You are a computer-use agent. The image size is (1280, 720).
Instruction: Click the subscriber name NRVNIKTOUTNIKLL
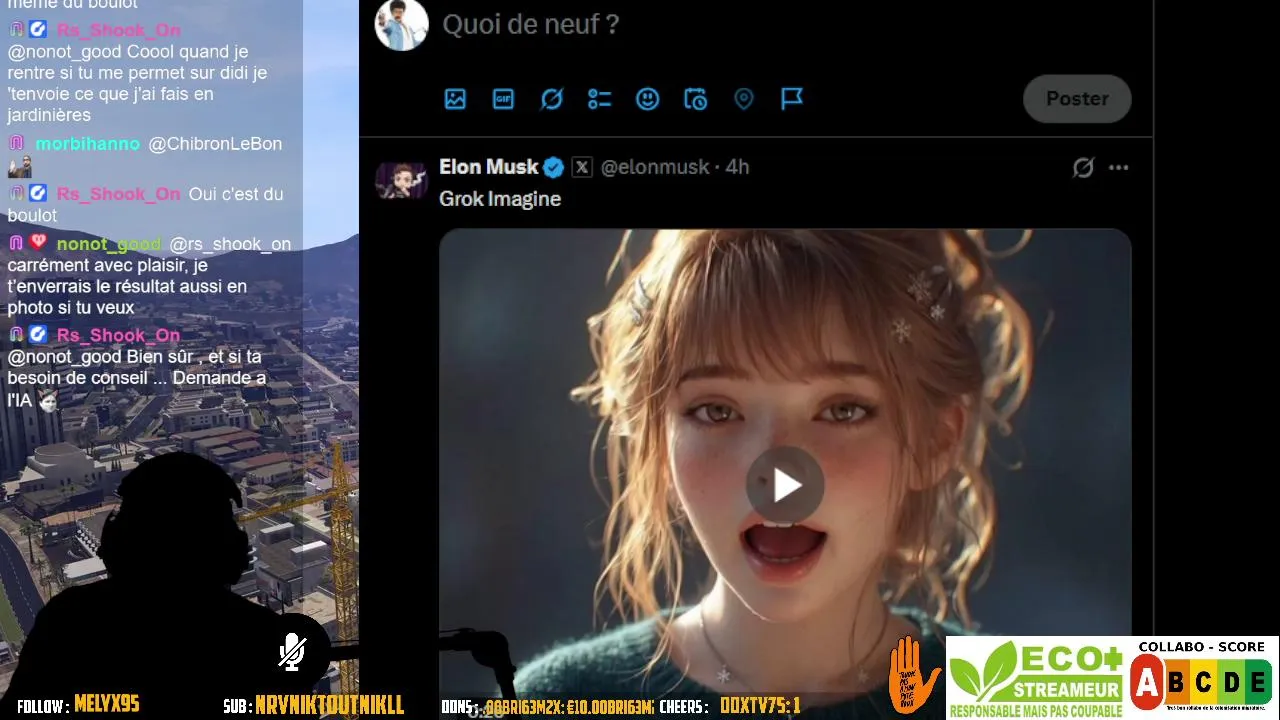(329, 705)
